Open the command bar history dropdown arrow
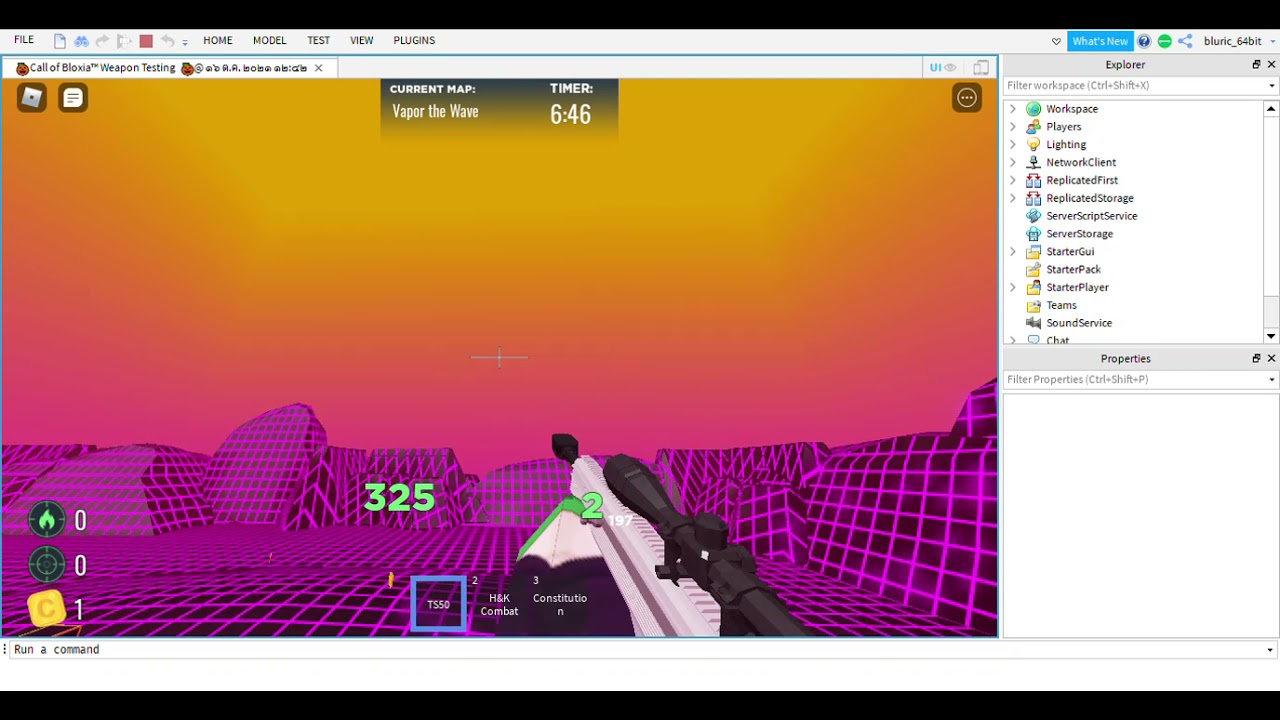 [1270, 650]
